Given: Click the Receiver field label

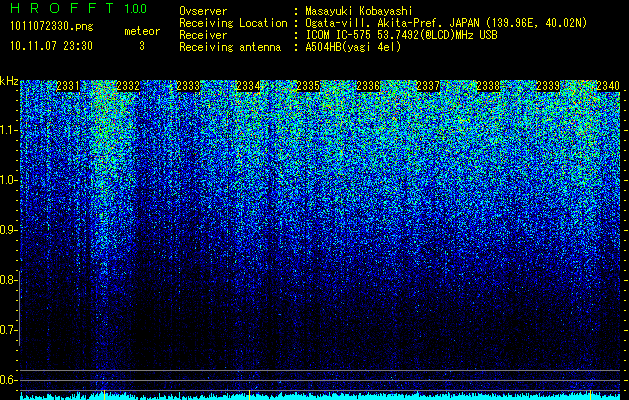Looking at the screenshot, I should coord(203,35).
